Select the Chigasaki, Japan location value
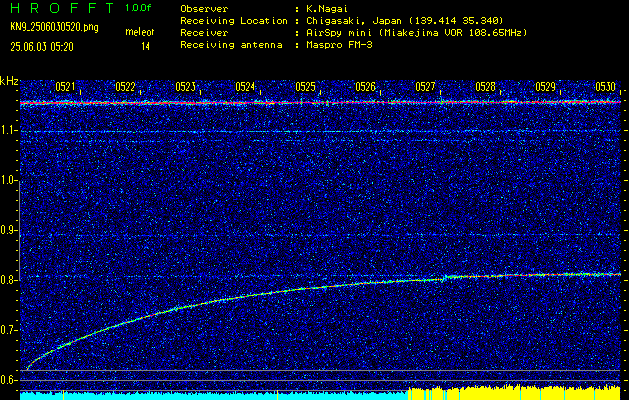629x400 pixels. 404,21
